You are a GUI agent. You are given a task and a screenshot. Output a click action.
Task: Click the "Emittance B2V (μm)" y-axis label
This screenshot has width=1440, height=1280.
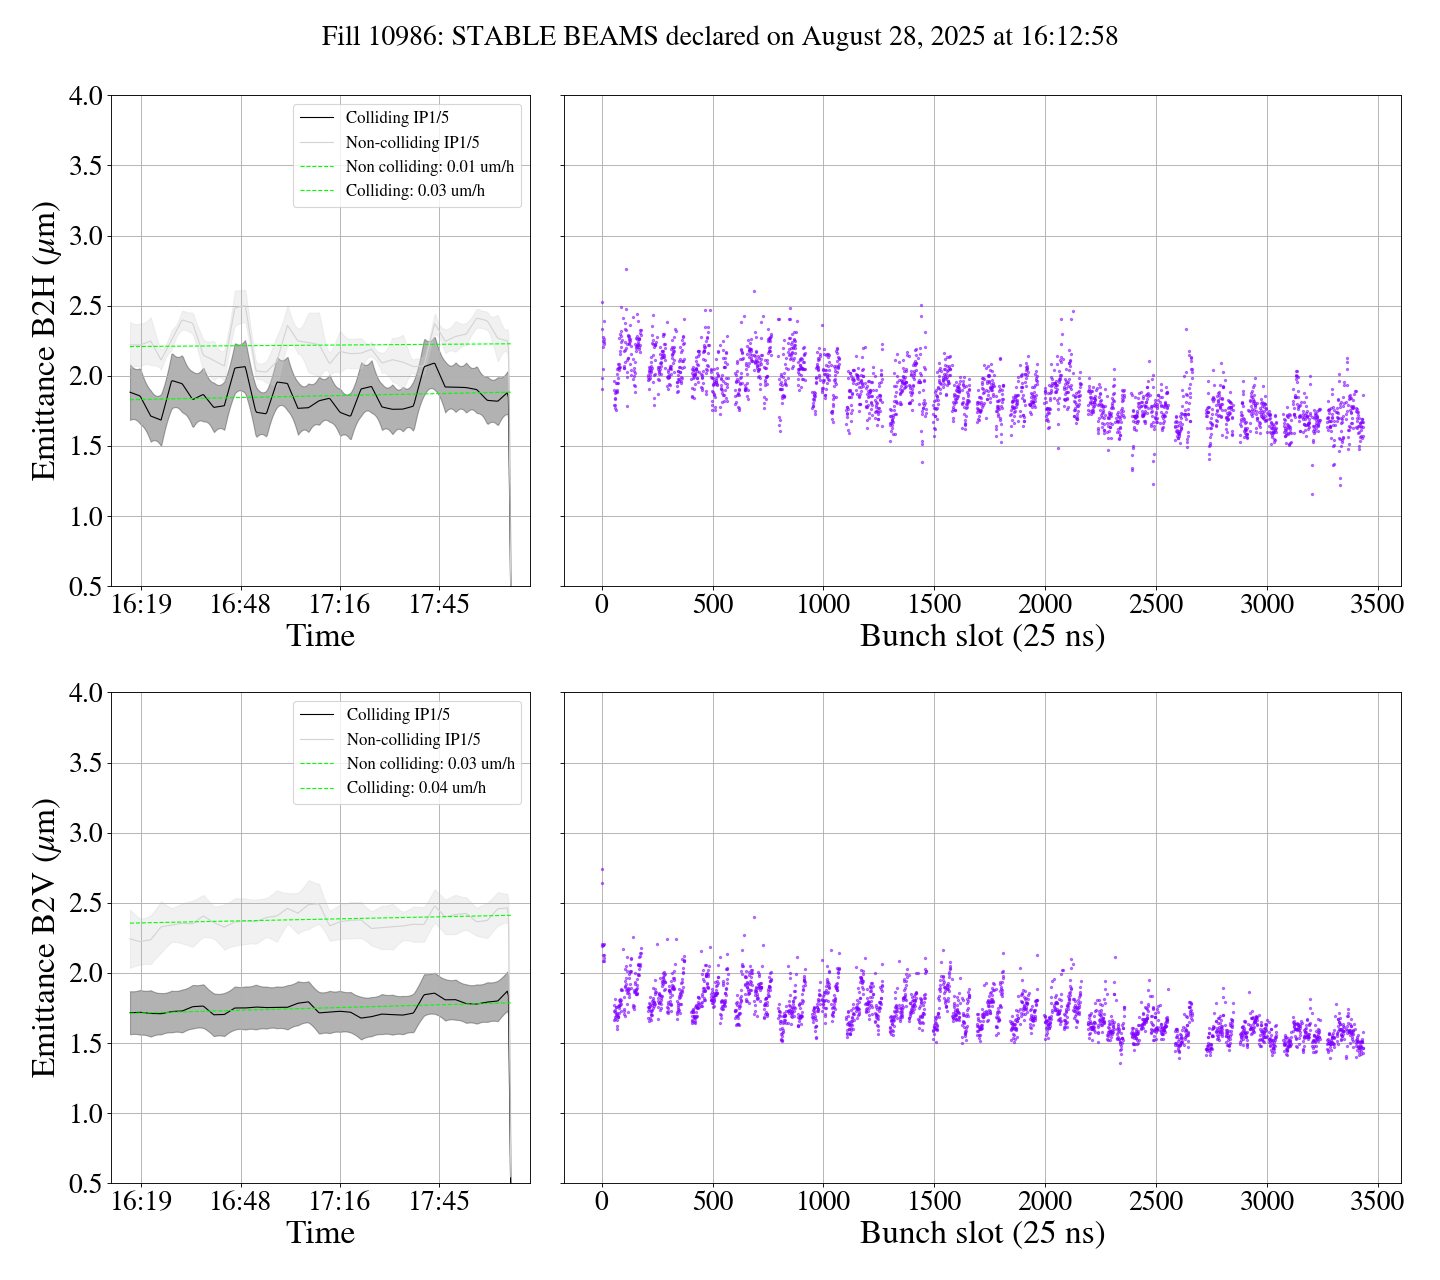click(x=44, y=938)
